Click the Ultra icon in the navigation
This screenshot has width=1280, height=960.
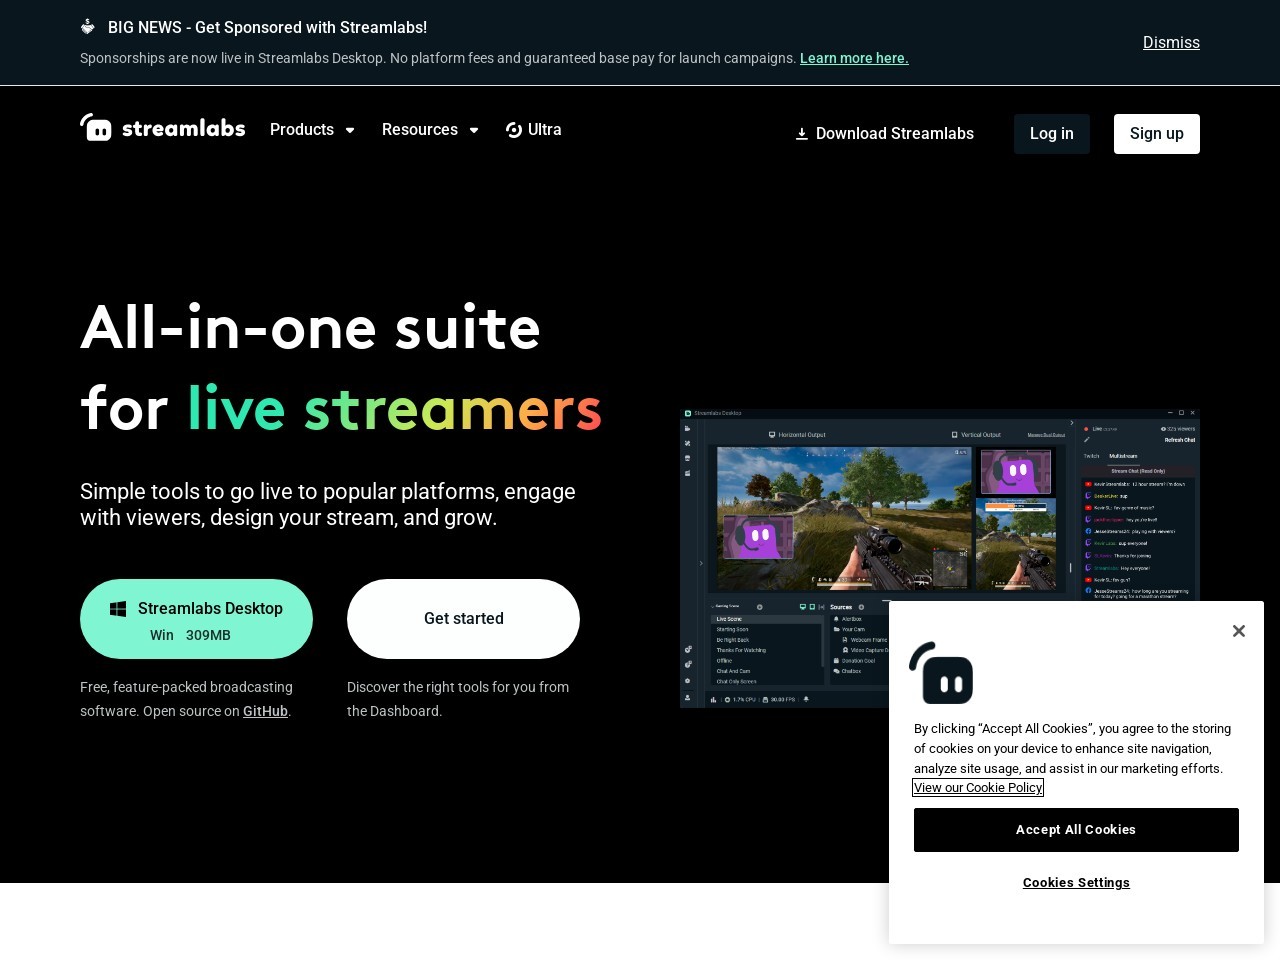pos(514,130)
